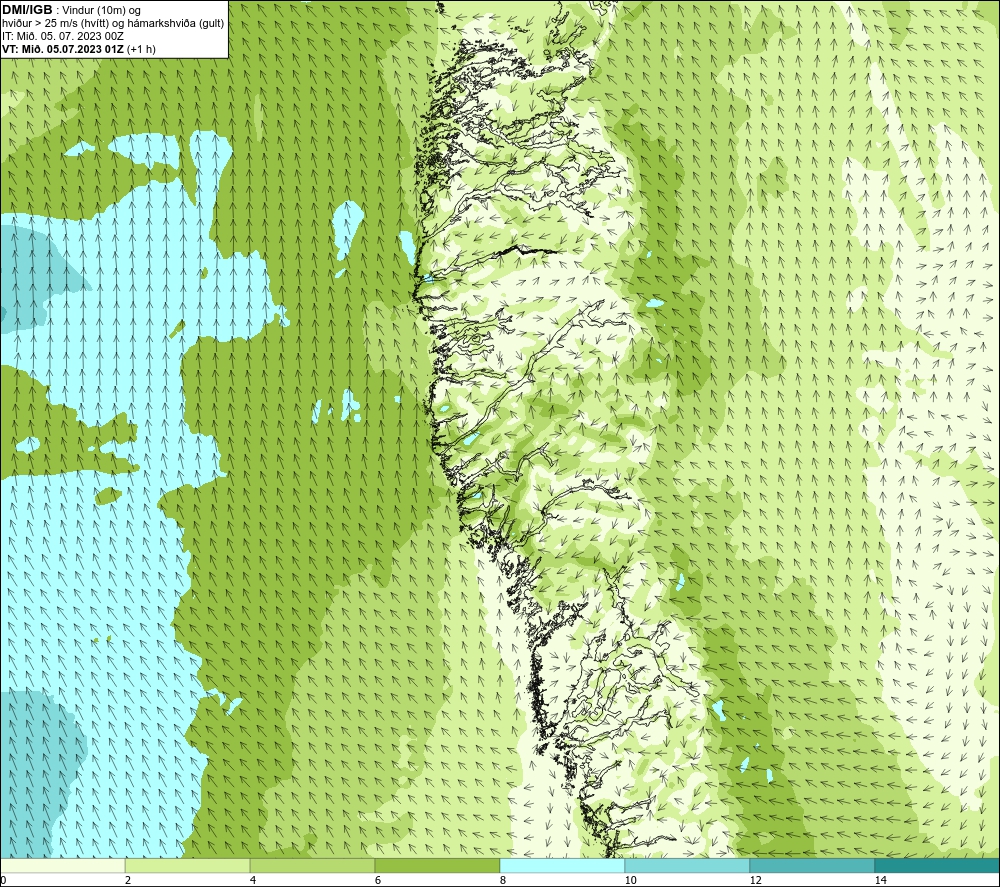
Task: Click legend scale label '4'
Action: click(253, 880)
